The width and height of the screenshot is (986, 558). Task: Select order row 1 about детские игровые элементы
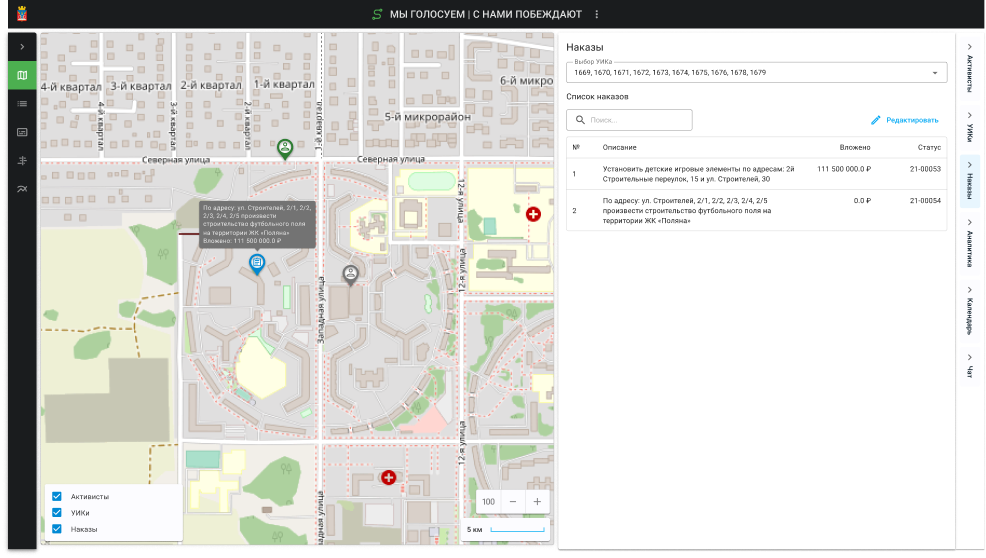(x=756, y=174)
